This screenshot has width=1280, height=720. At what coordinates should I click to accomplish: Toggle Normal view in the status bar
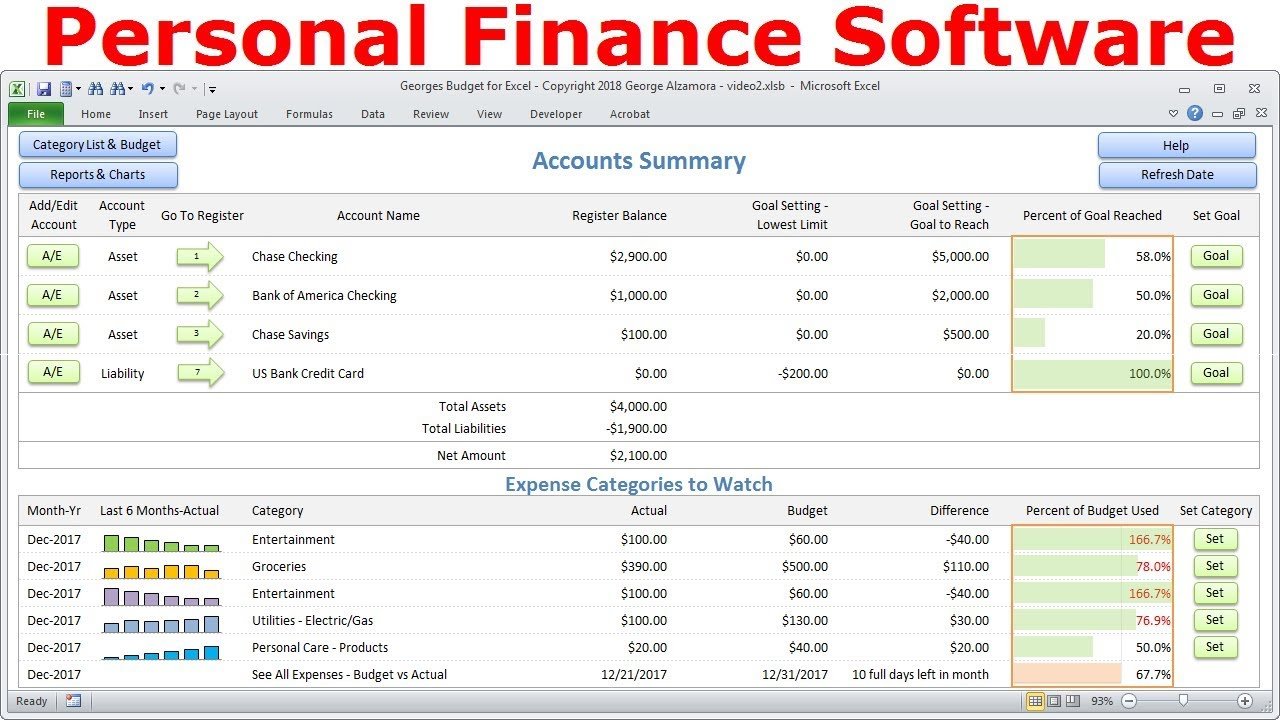coord(1035,701)
